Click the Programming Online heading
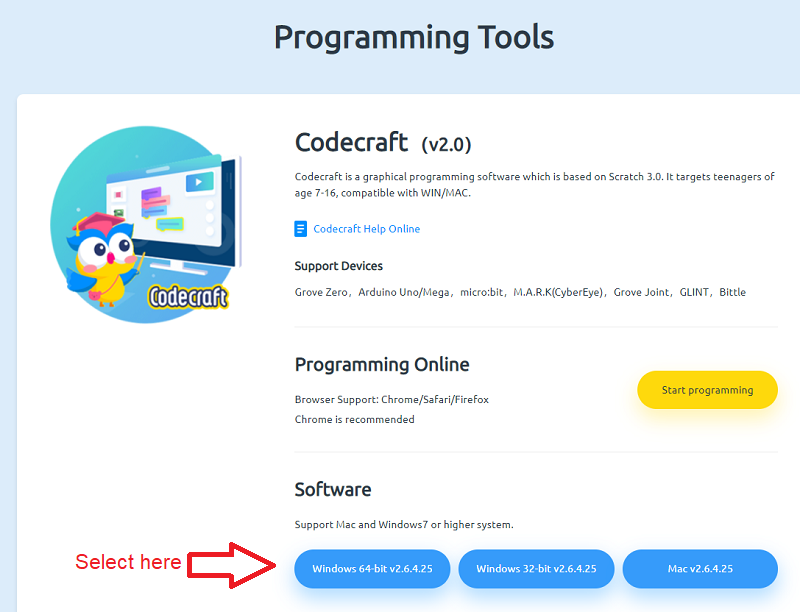The image size is (800, 612). 382,365
